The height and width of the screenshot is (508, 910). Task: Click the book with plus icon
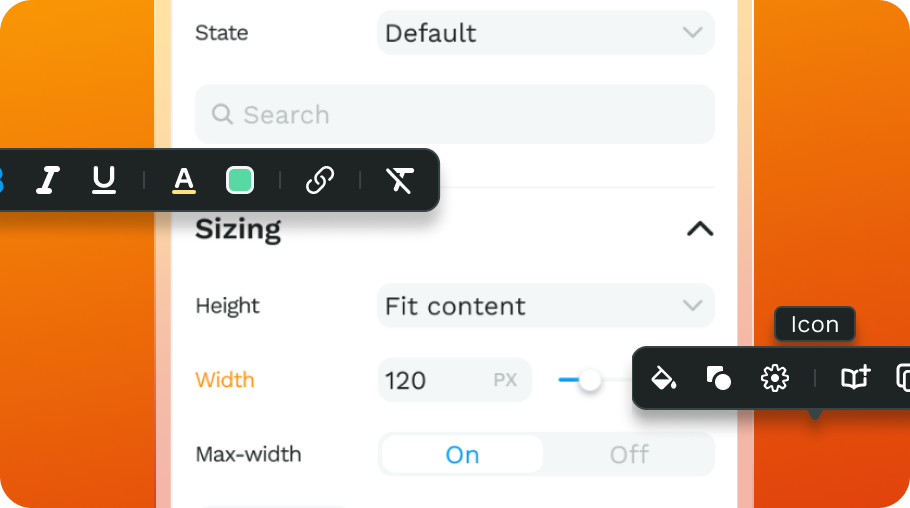(x=855, y=378)
